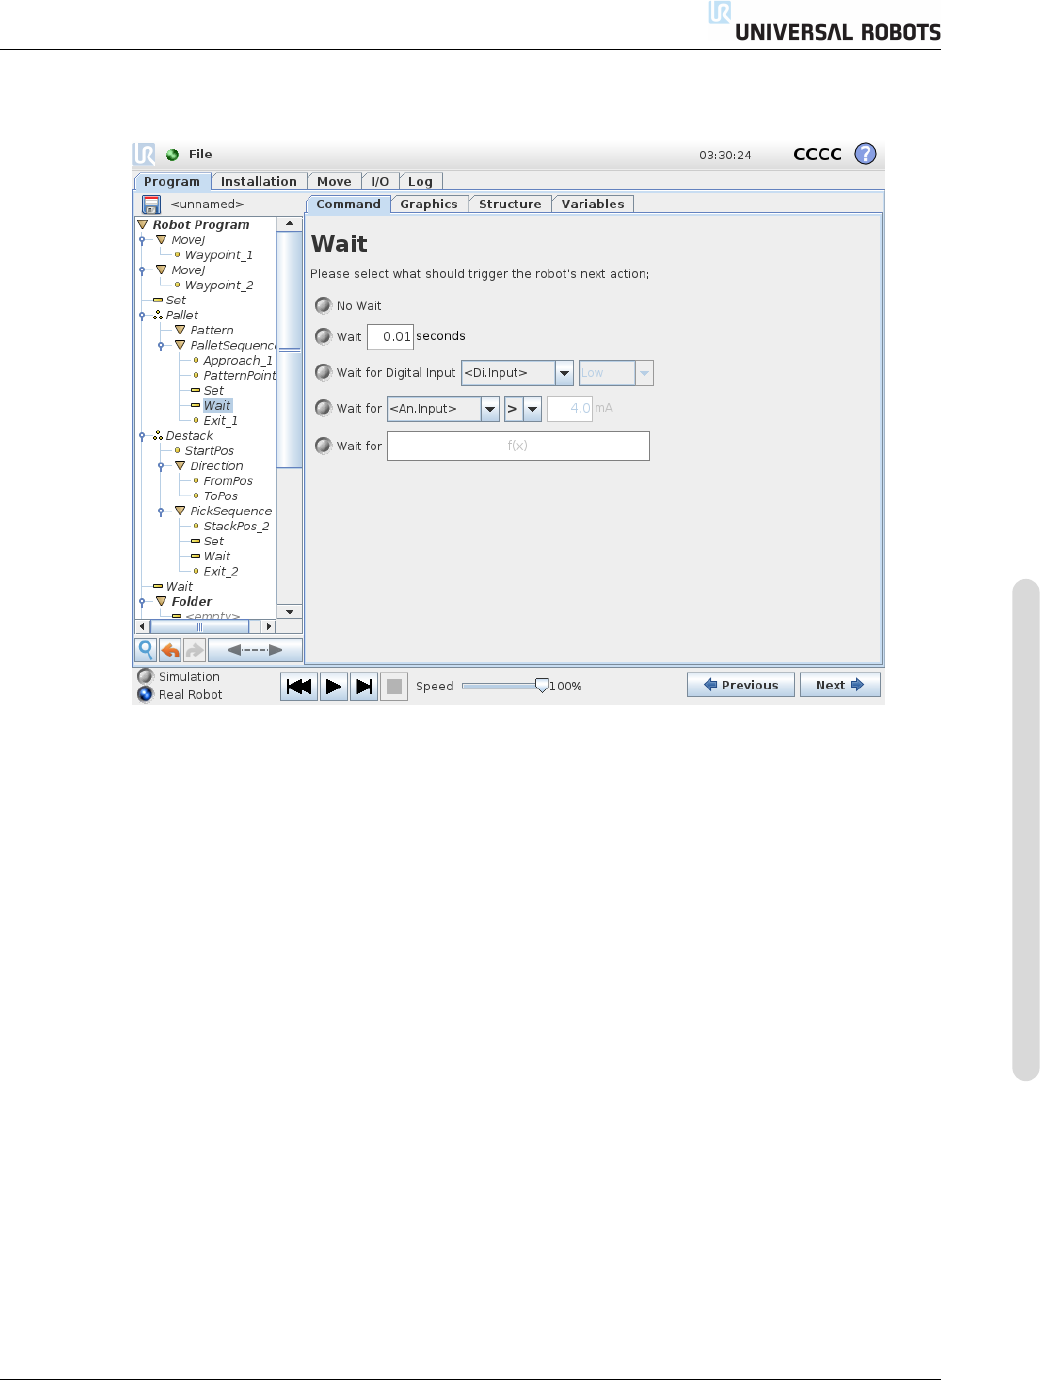The image size is (1040, 1380).
Task: Select PatternPoint in the program tree
Action: 240,376
